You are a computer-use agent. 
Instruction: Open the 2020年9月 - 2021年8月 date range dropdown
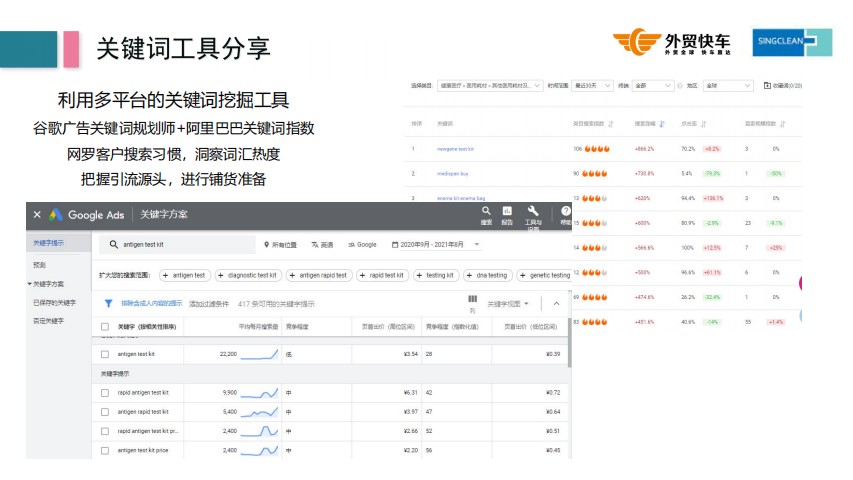pos(436,245)
